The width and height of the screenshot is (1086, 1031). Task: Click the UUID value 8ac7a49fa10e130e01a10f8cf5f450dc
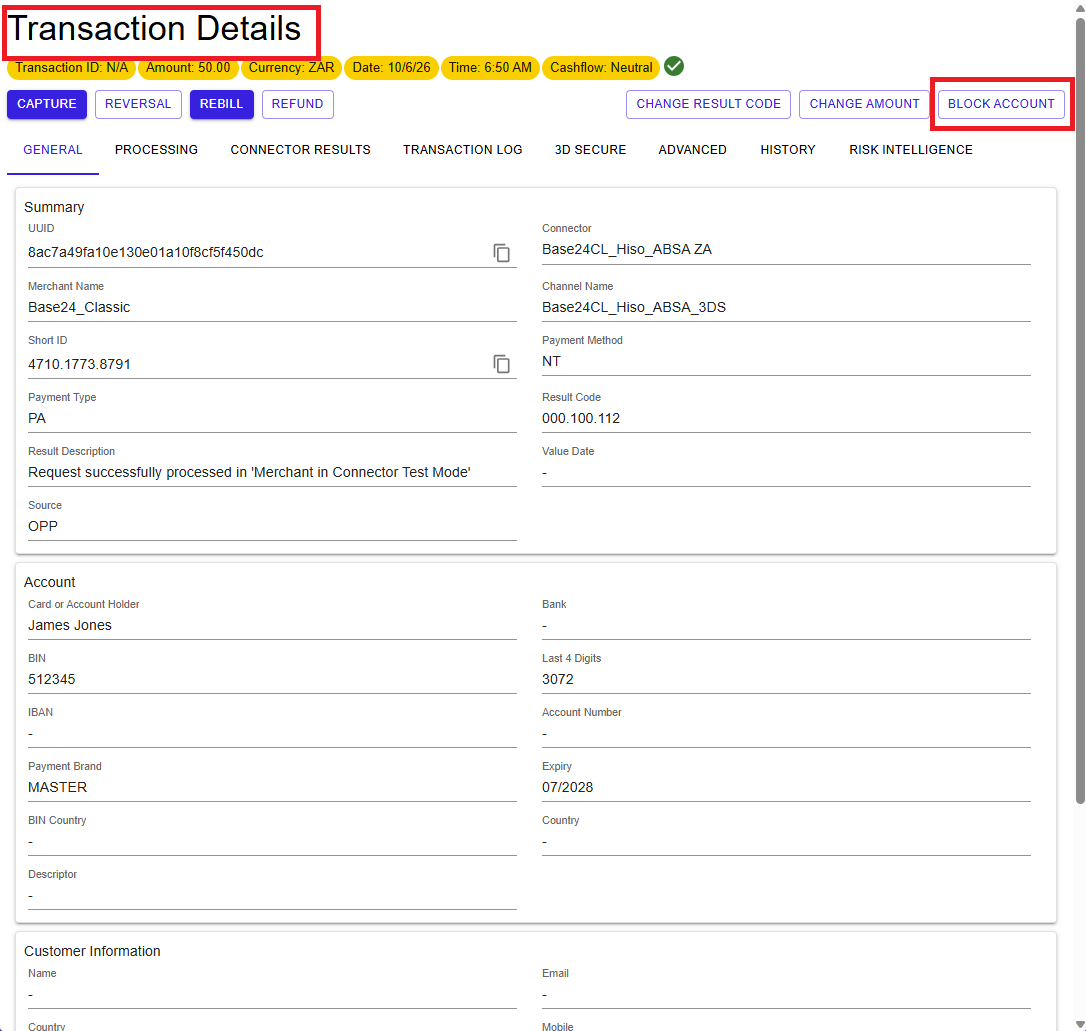pos(145,253)
